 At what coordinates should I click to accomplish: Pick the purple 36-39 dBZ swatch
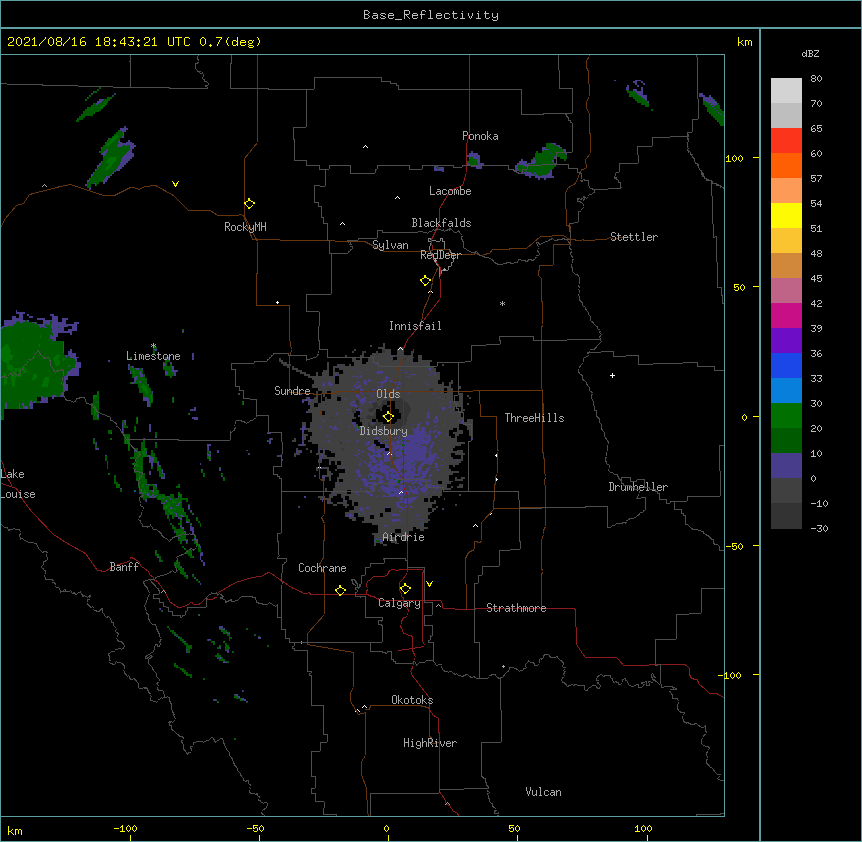pyautogui.click(x=786, y=341)
